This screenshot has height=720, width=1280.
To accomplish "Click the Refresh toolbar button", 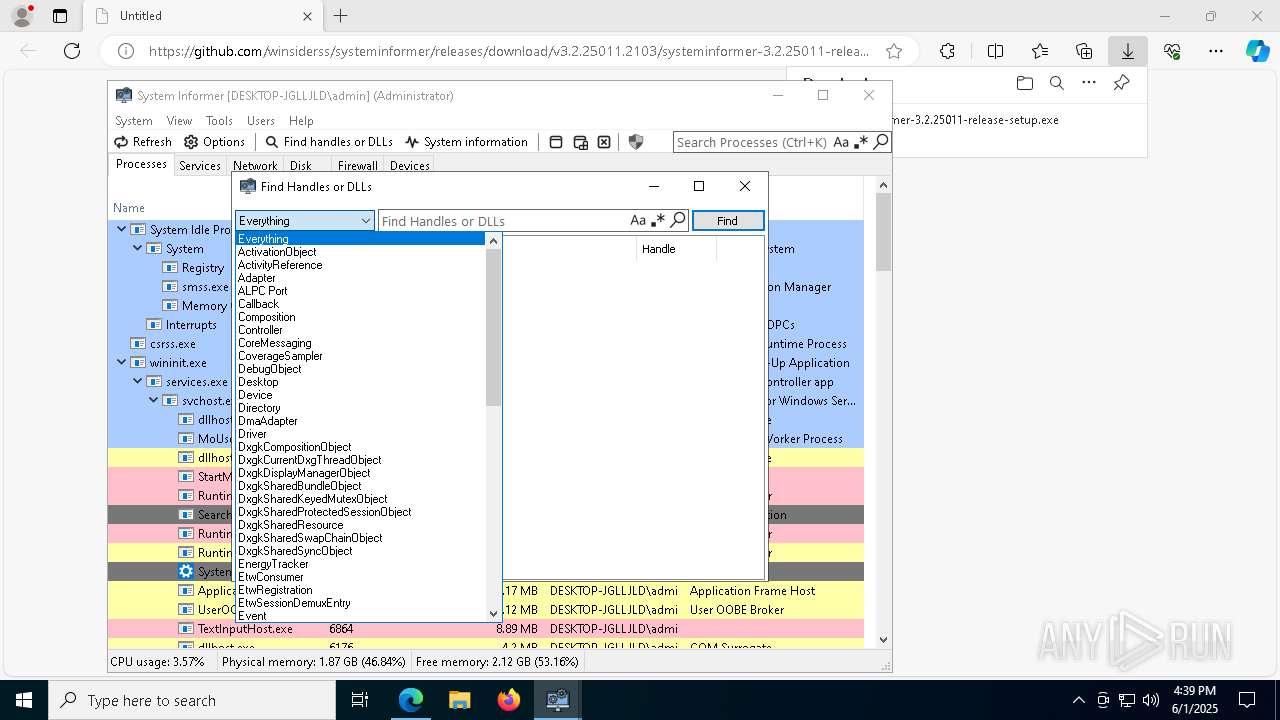I will tap(143, 142).
